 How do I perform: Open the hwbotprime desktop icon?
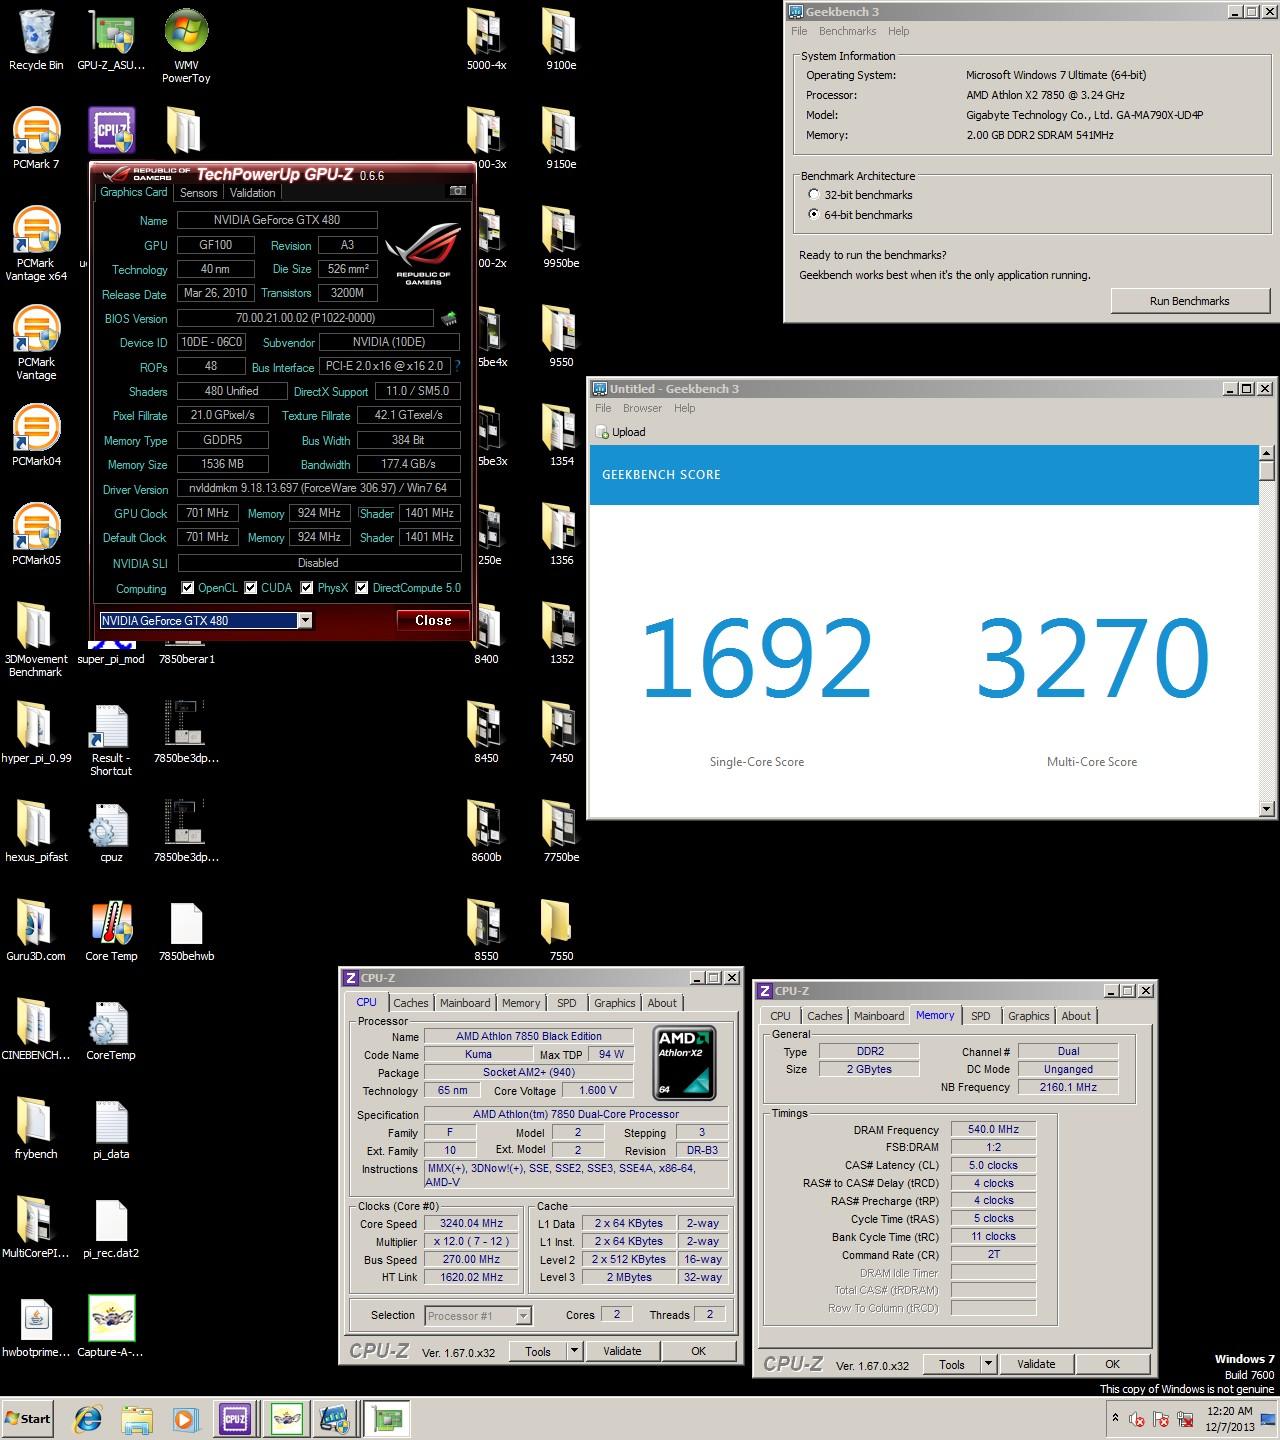[36, 1326]
